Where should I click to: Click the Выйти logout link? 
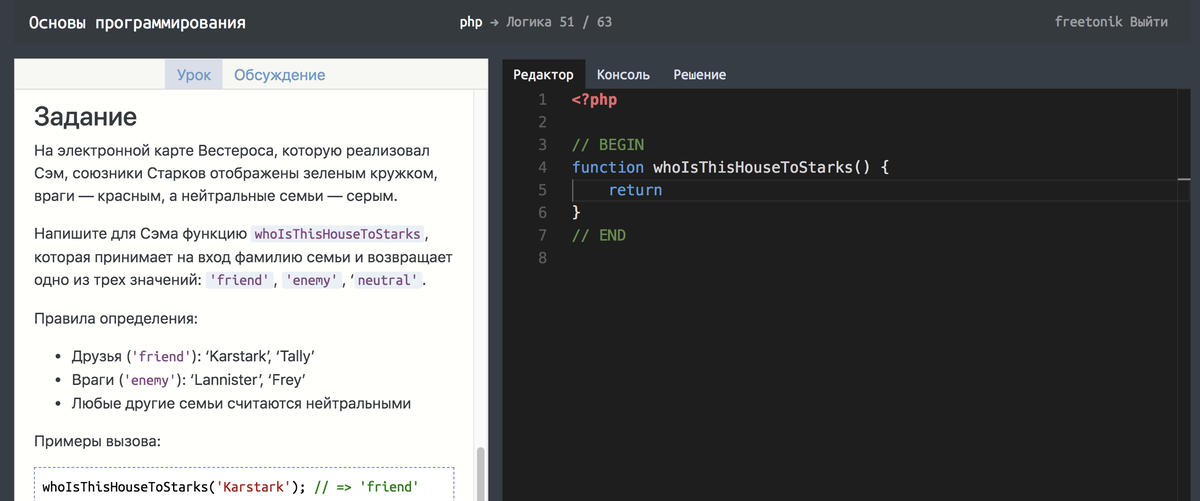pyautogui.click(x=1148, y=22)
